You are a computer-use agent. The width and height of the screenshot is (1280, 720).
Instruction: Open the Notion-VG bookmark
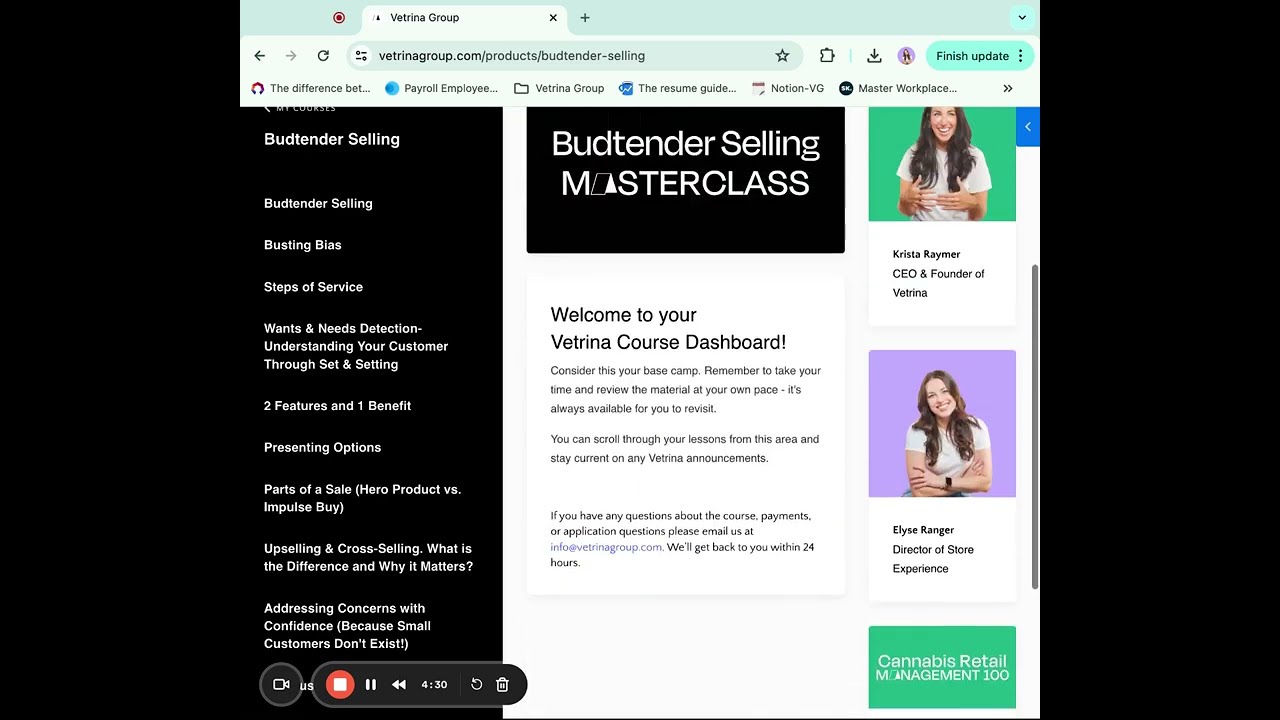[x=787, y=88]
